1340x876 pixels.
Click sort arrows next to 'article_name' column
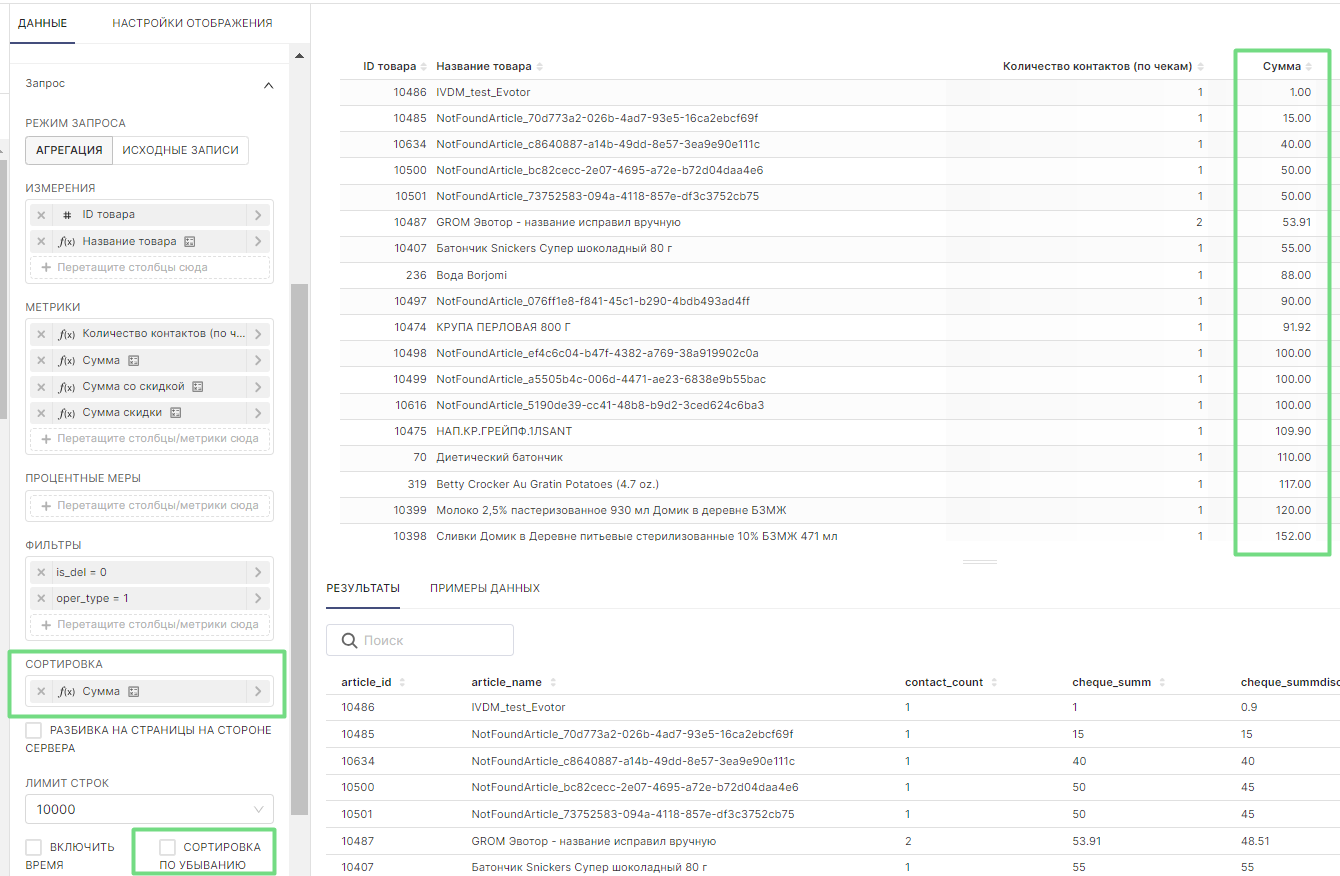click(552, 683)
